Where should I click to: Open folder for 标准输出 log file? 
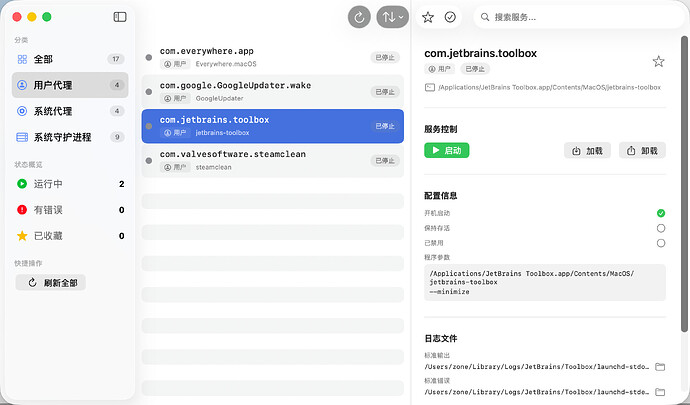660,367
